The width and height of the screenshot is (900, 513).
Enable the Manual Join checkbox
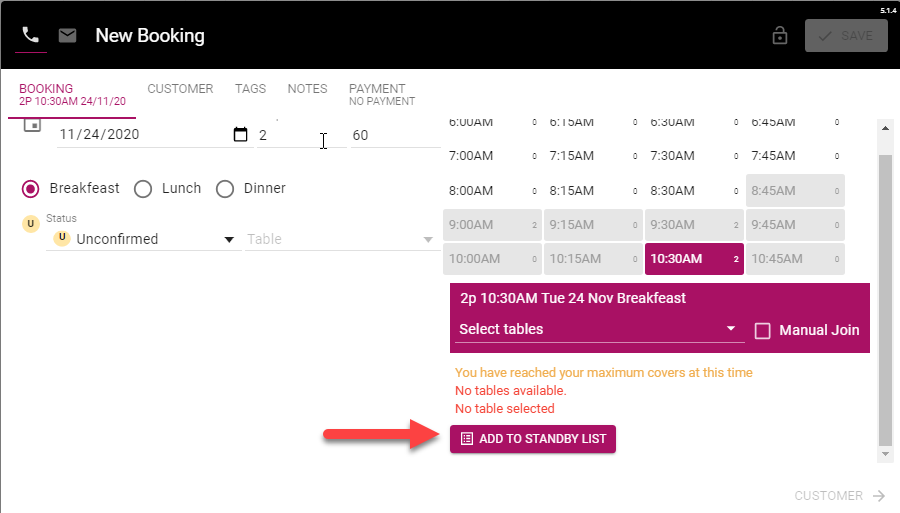tap(762, 330)
